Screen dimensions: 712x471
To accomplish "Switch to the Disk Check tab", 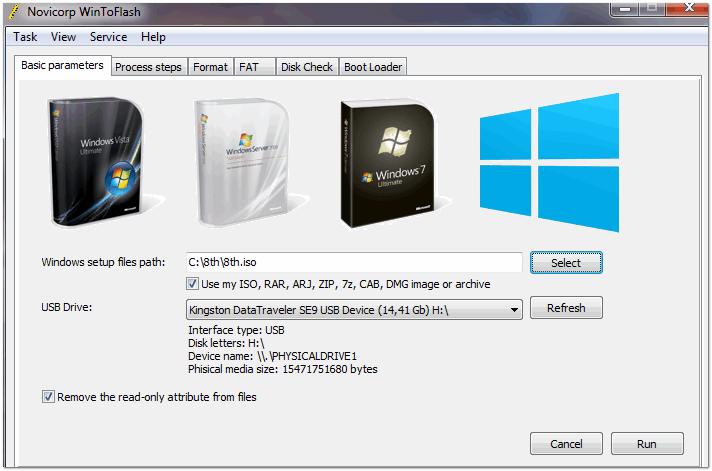I will 307,67.
